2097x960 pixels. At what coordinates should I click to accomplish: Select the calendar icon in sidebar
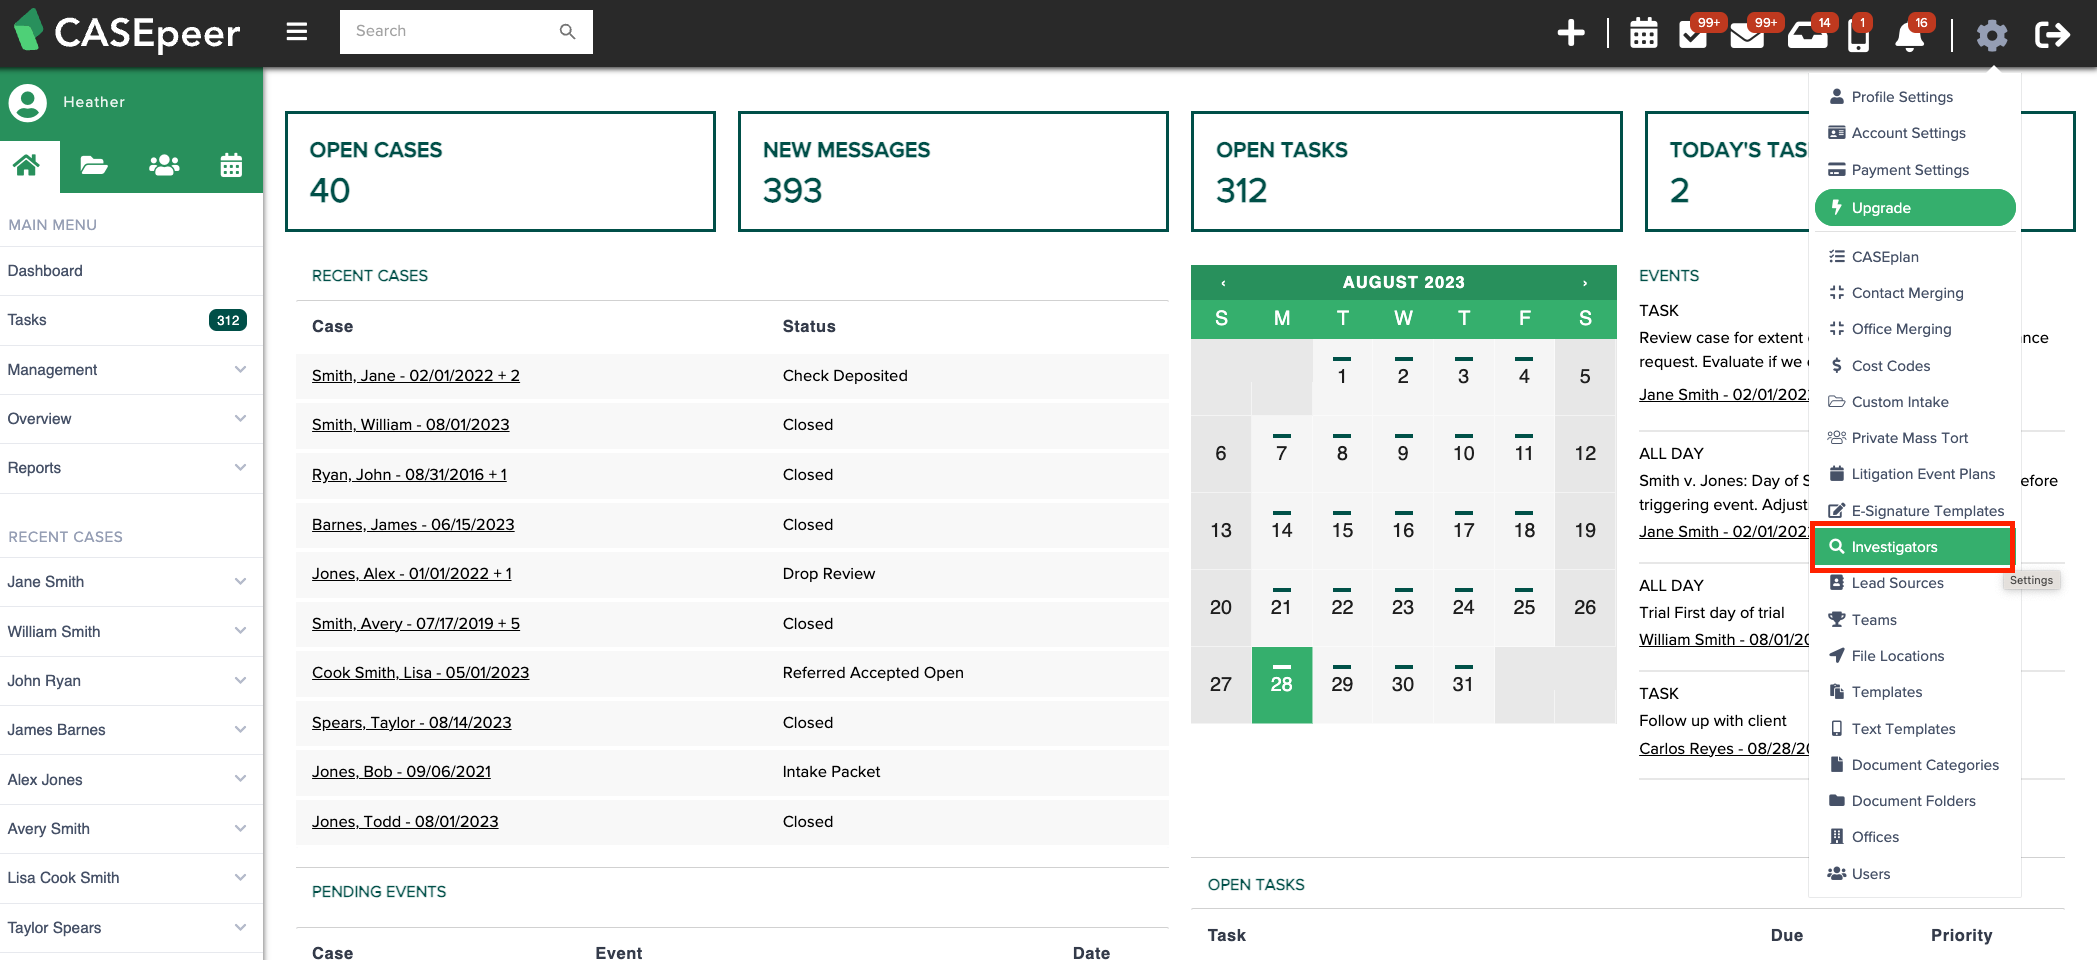tap(231, 165)
